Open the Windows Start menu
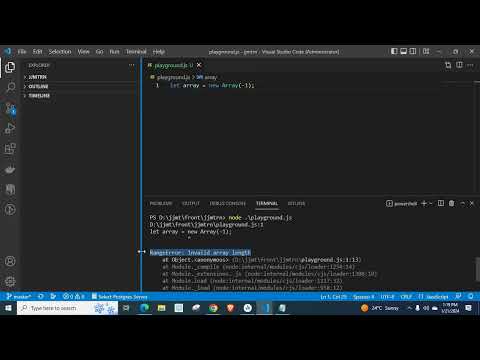 (8, 308)
